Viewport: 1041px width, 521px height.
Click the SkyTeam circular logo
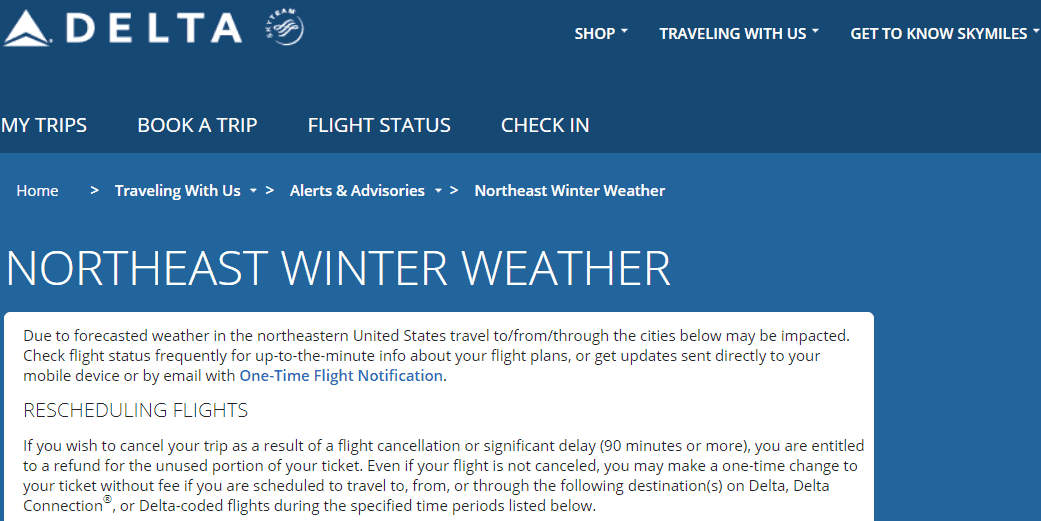tap(285, 27)
